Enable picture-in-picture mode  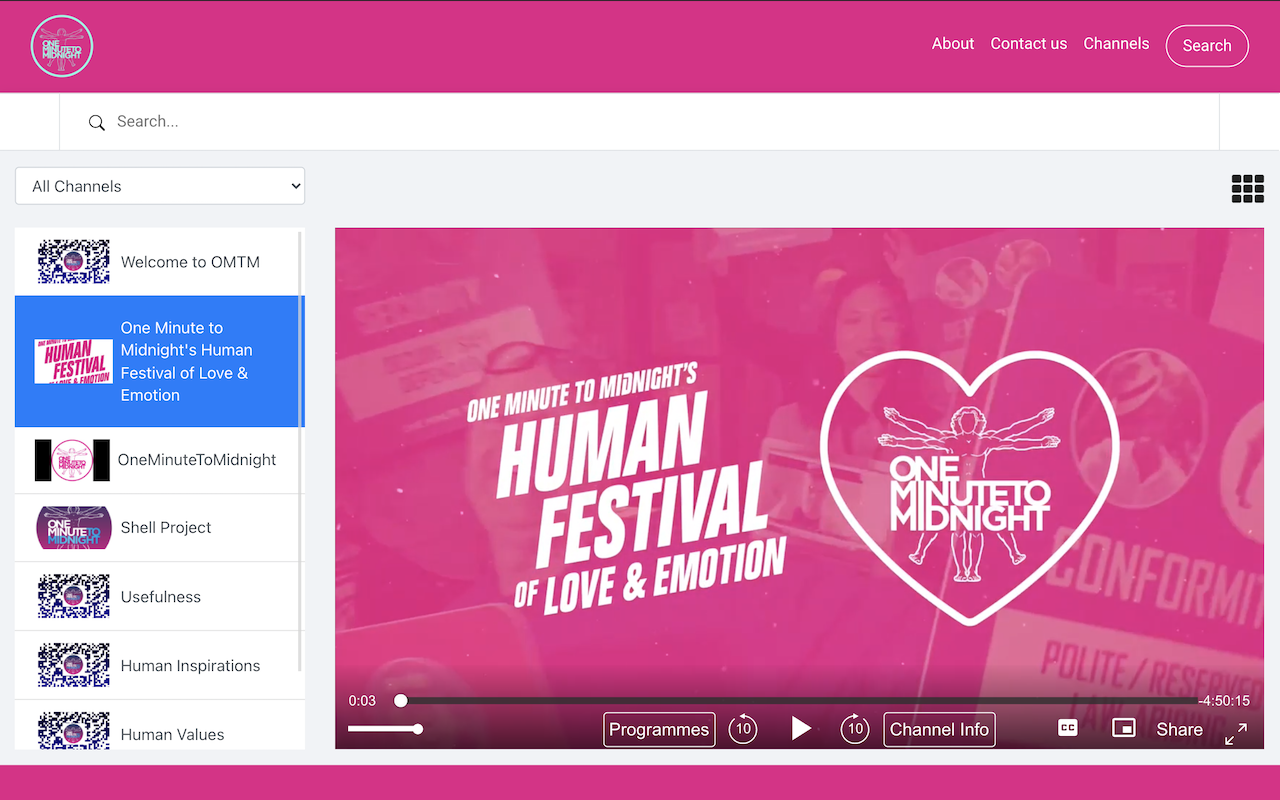pyautogui.click(x=1124, y=728)
